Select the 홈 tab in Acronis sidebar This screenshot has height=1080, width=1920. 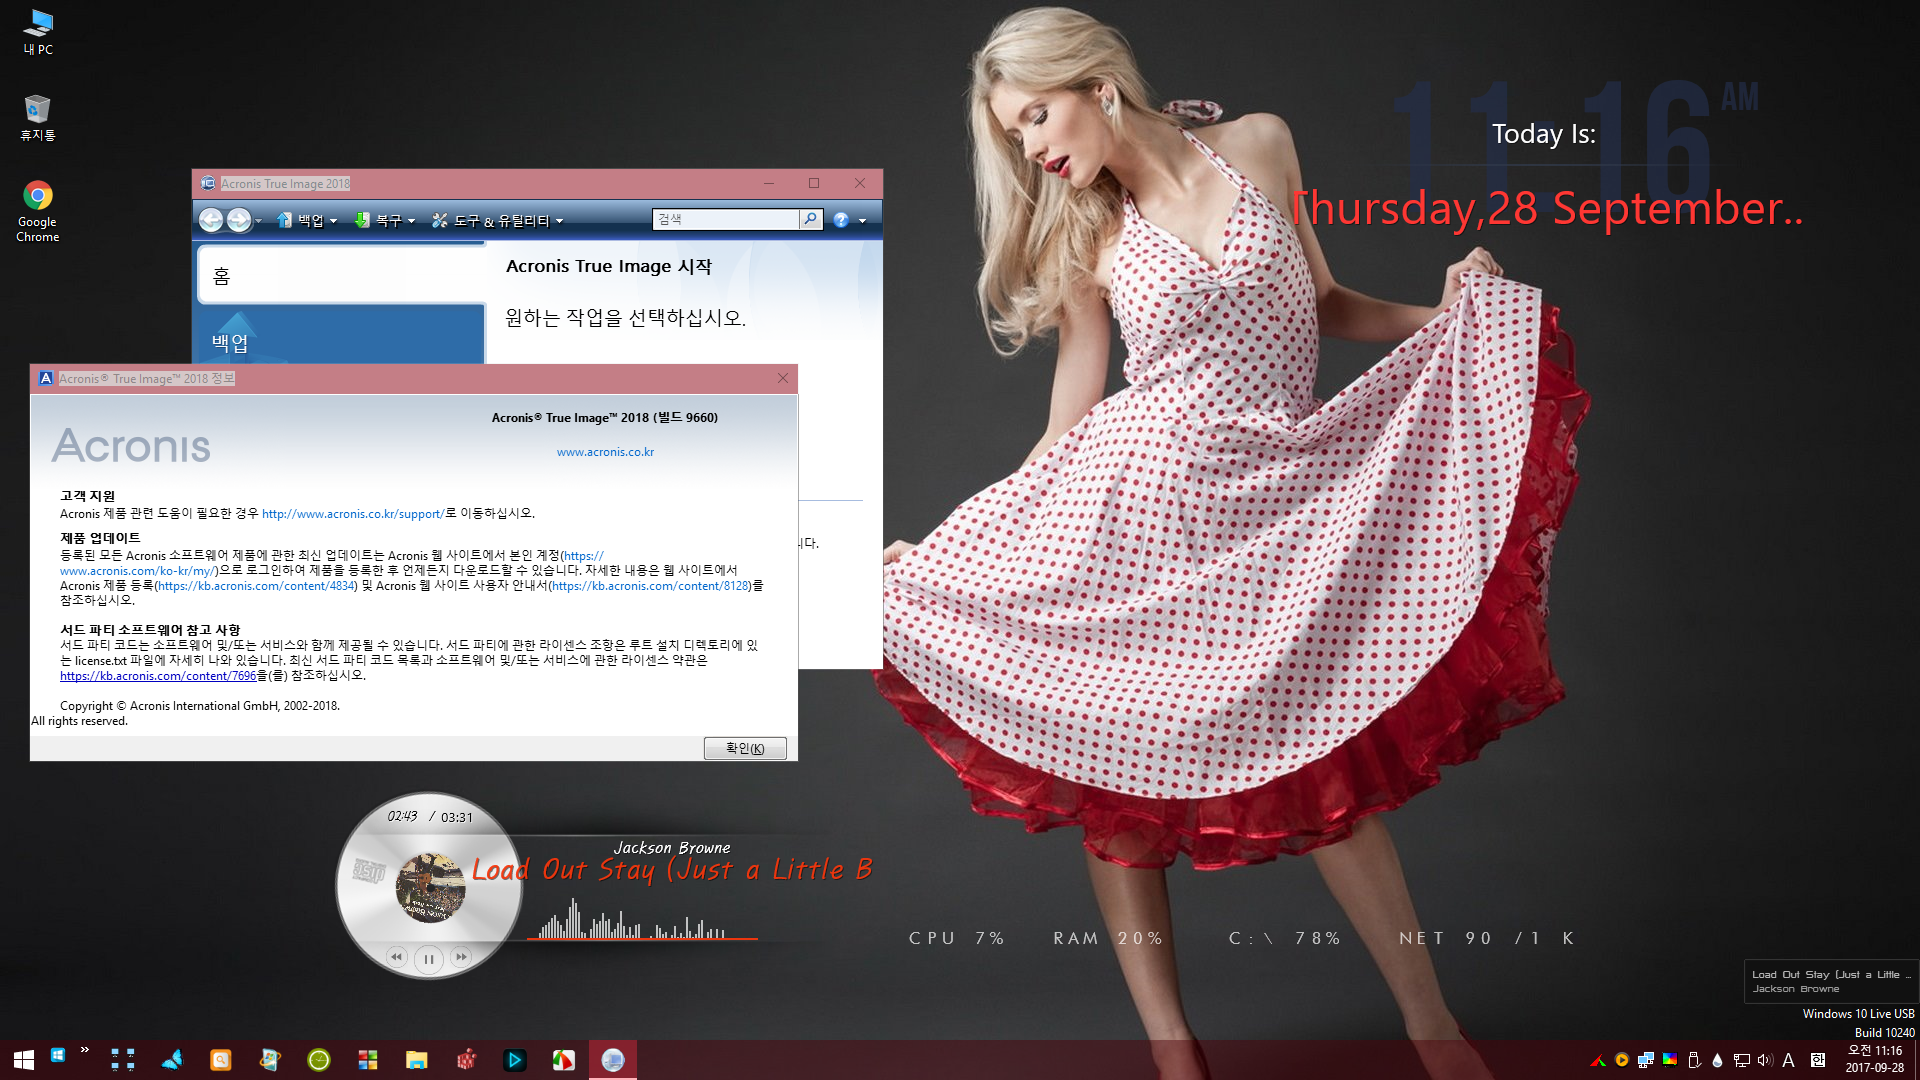pos(341,275)
